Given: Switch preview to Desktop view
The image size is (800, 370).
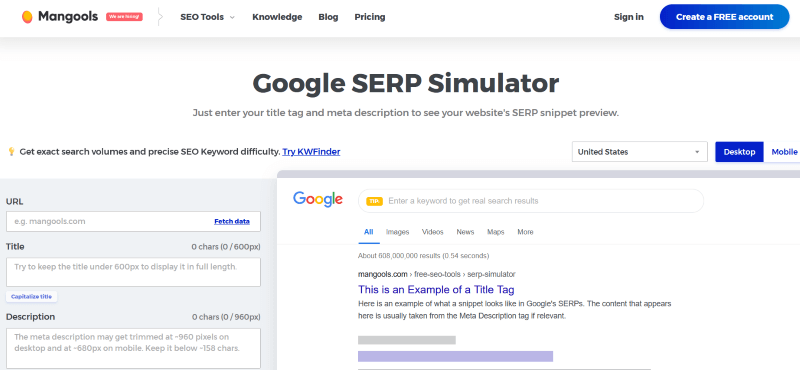Looking at the screenshot, I should 739,152.
